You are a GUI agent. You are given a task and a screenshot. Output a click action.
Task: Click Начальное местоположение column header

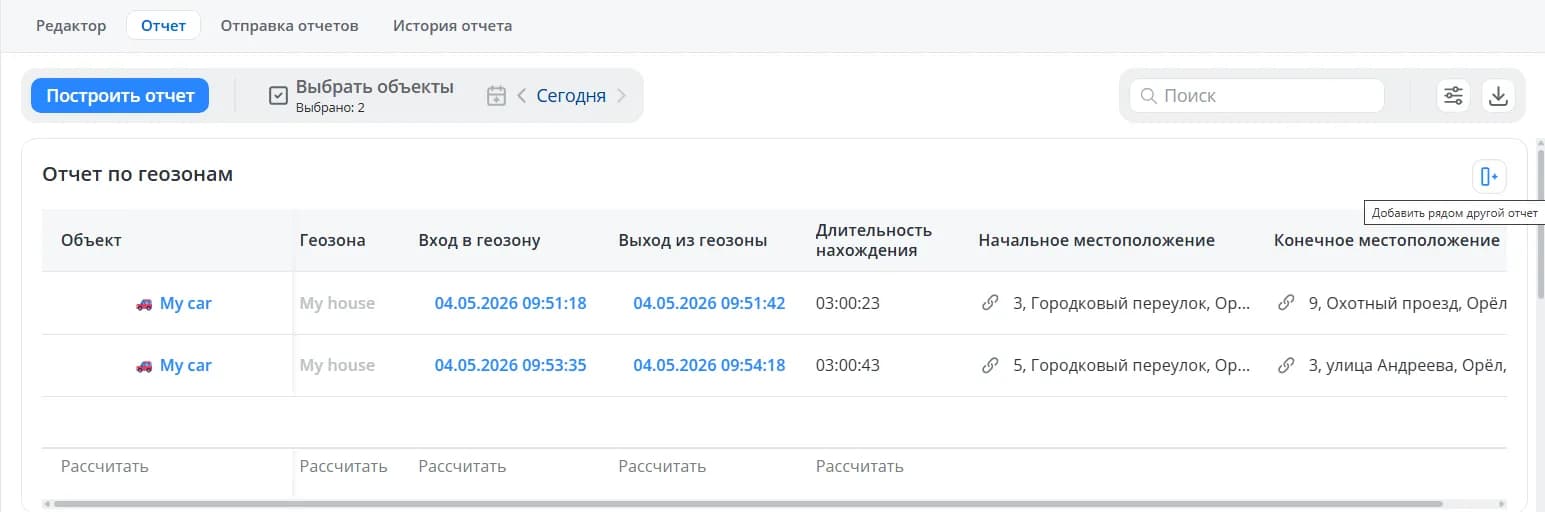1097,240
